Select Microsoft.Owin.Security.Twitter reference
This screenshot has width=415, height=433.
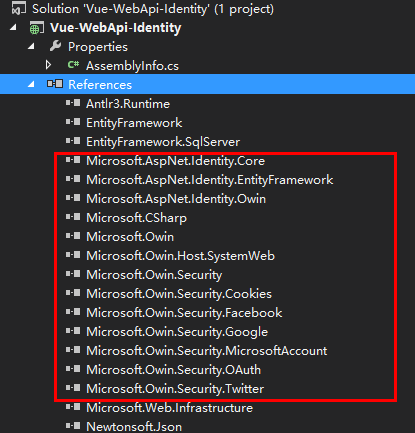pos(175,389)
